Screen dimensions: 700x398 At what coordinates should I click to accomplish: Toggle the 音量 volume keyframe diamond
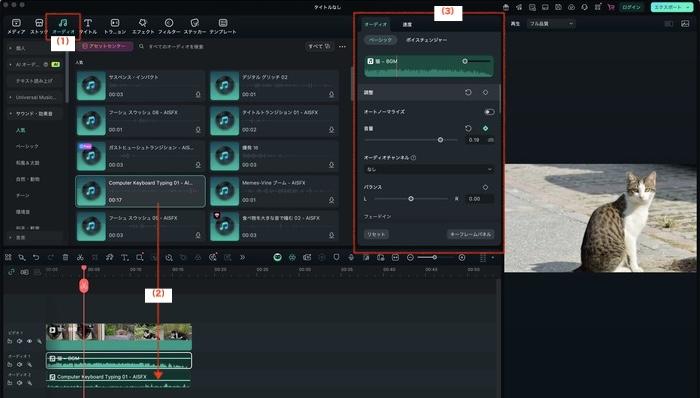[485, 129]
